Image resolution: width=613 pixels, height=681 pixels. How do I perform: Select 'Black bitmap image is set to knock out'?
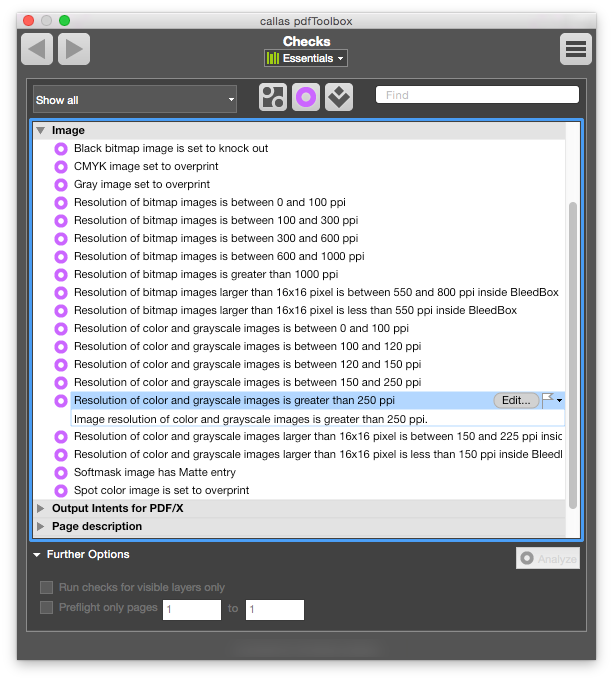[x=171, y=149]
